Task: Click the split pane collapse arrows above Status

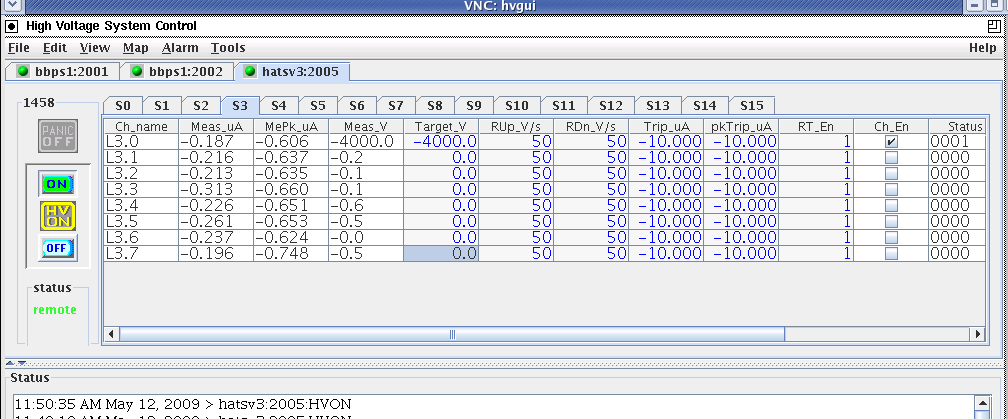Action: pos(15,363)
